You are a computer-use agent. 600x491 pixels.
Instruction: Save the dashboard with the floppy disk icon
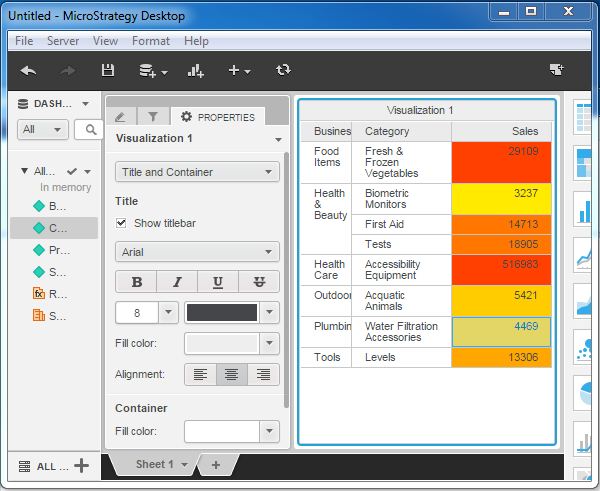point(108,70)
